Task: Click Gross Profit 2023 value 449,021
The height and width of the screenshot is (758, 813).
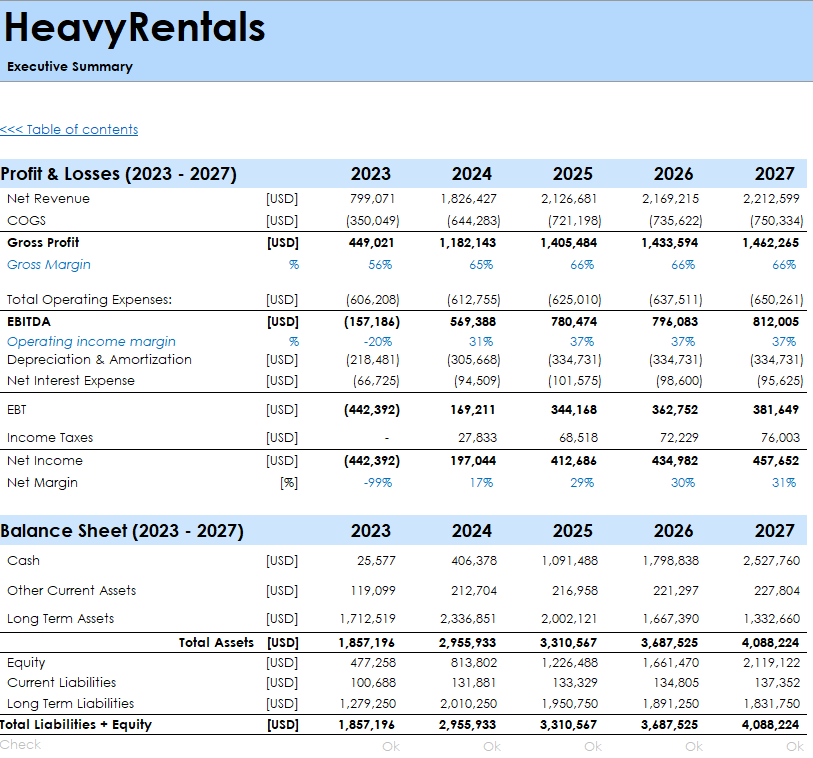Action: coord(371,243)
